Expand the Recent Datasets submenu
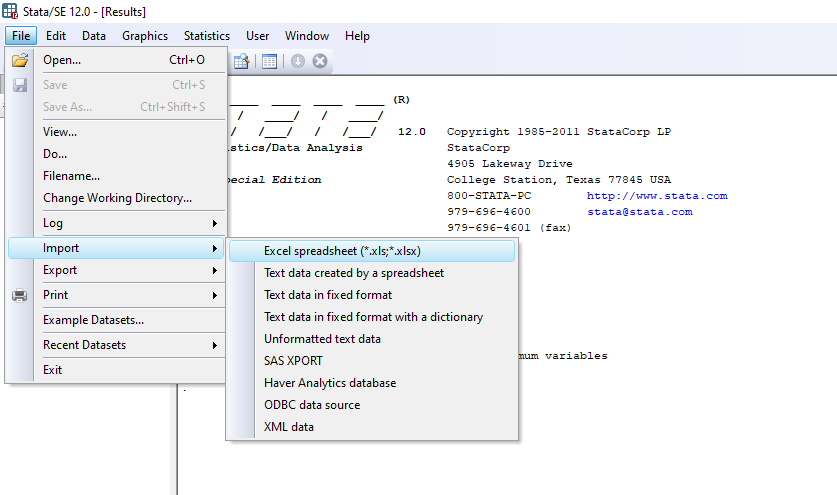This screenshot has width=837, height=495. 116,345
